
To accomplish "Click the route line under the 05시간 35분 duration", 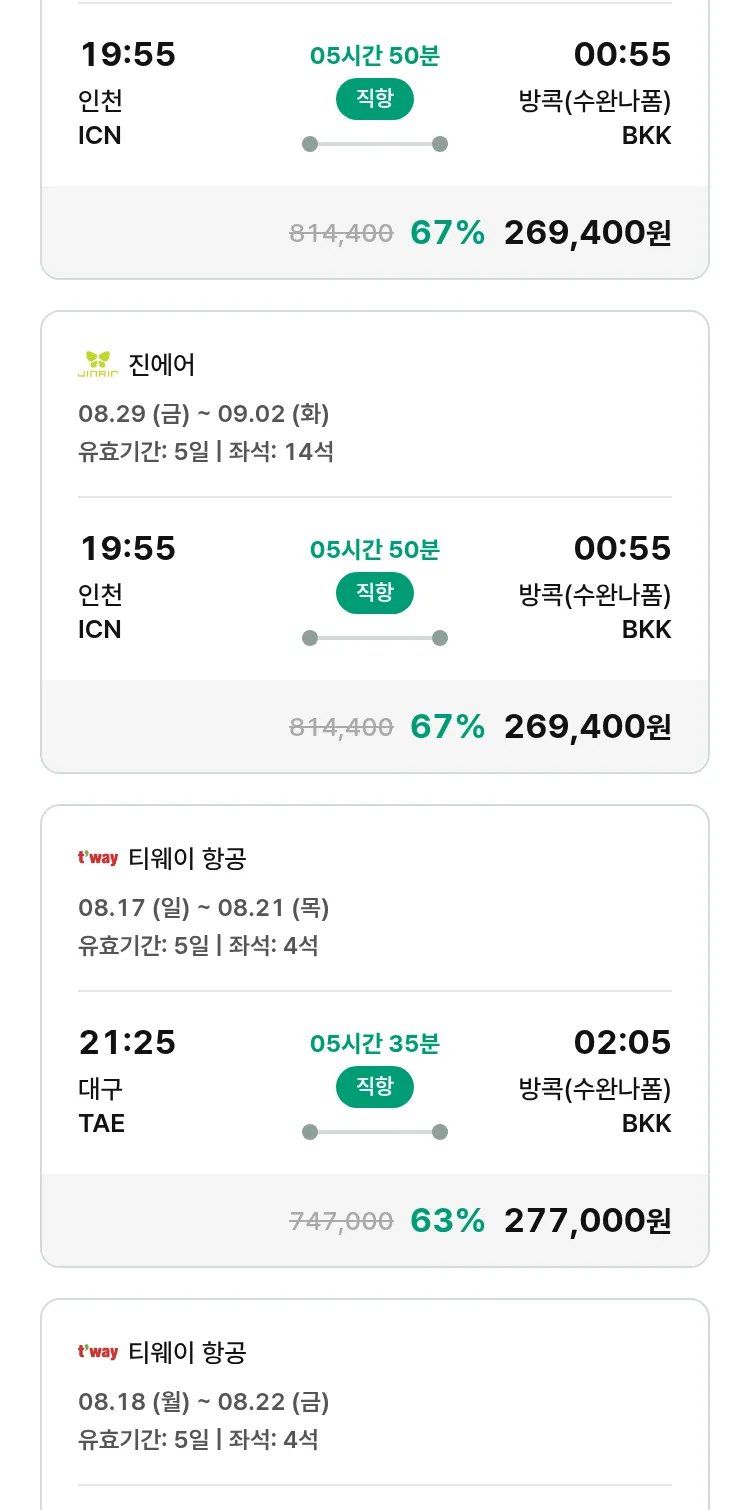I will pyautogui.click(x=374, y=1132).
